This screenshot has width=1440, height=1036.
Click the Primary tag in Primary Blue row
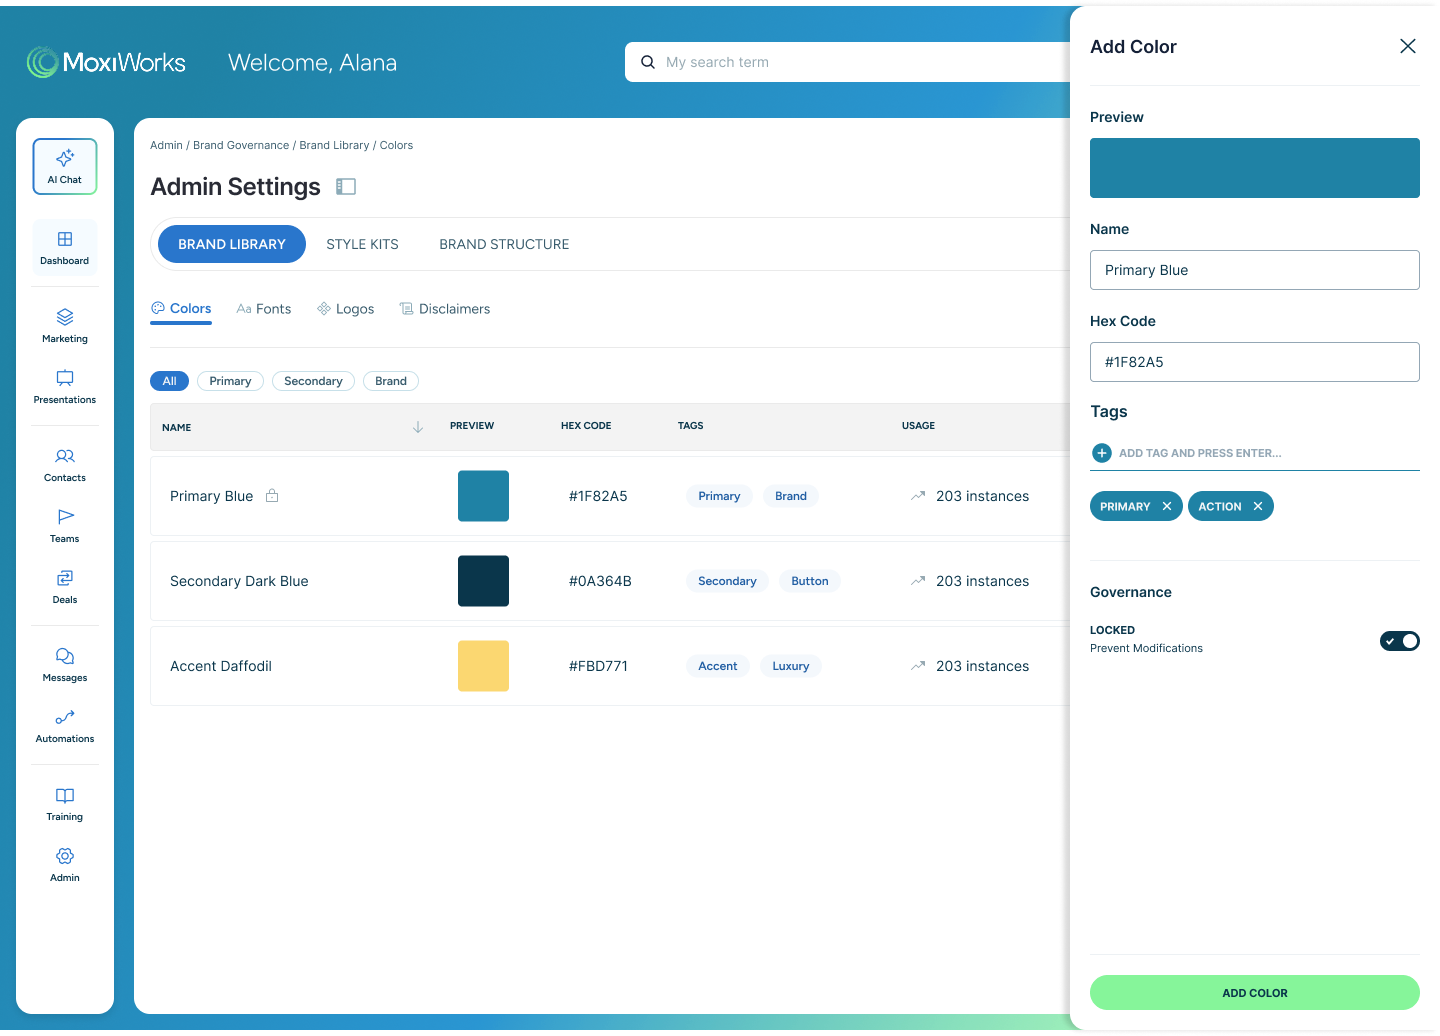point(719,496)
